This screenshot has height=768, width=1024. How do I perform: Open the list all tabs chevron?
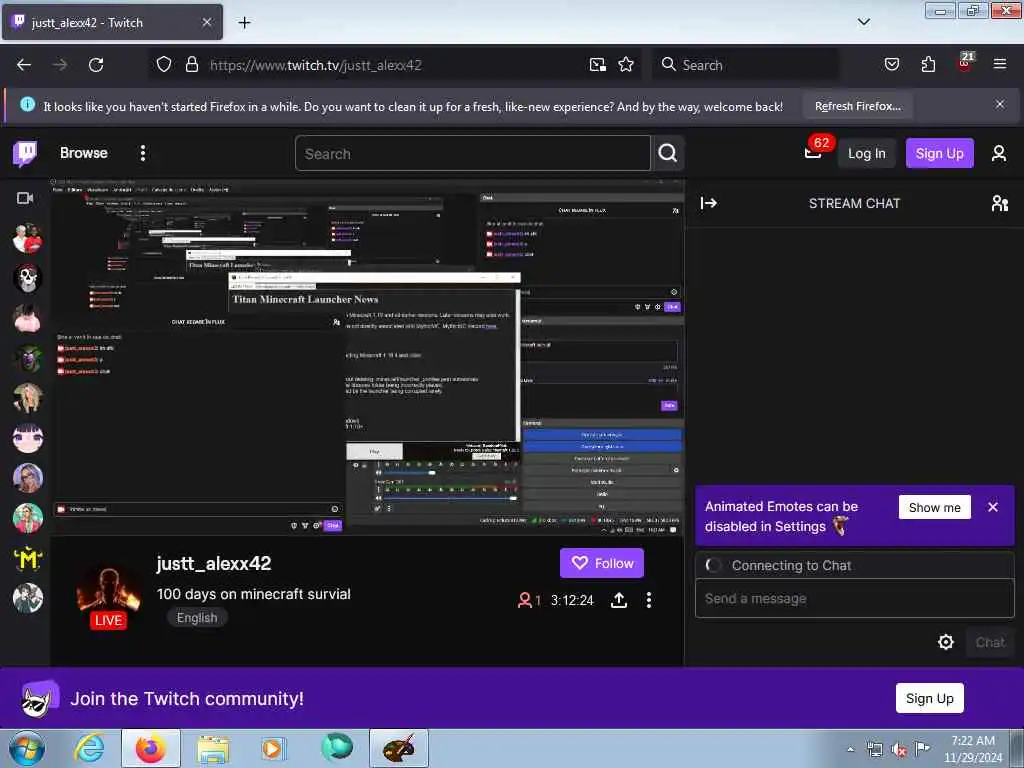(x=863, y=22)
